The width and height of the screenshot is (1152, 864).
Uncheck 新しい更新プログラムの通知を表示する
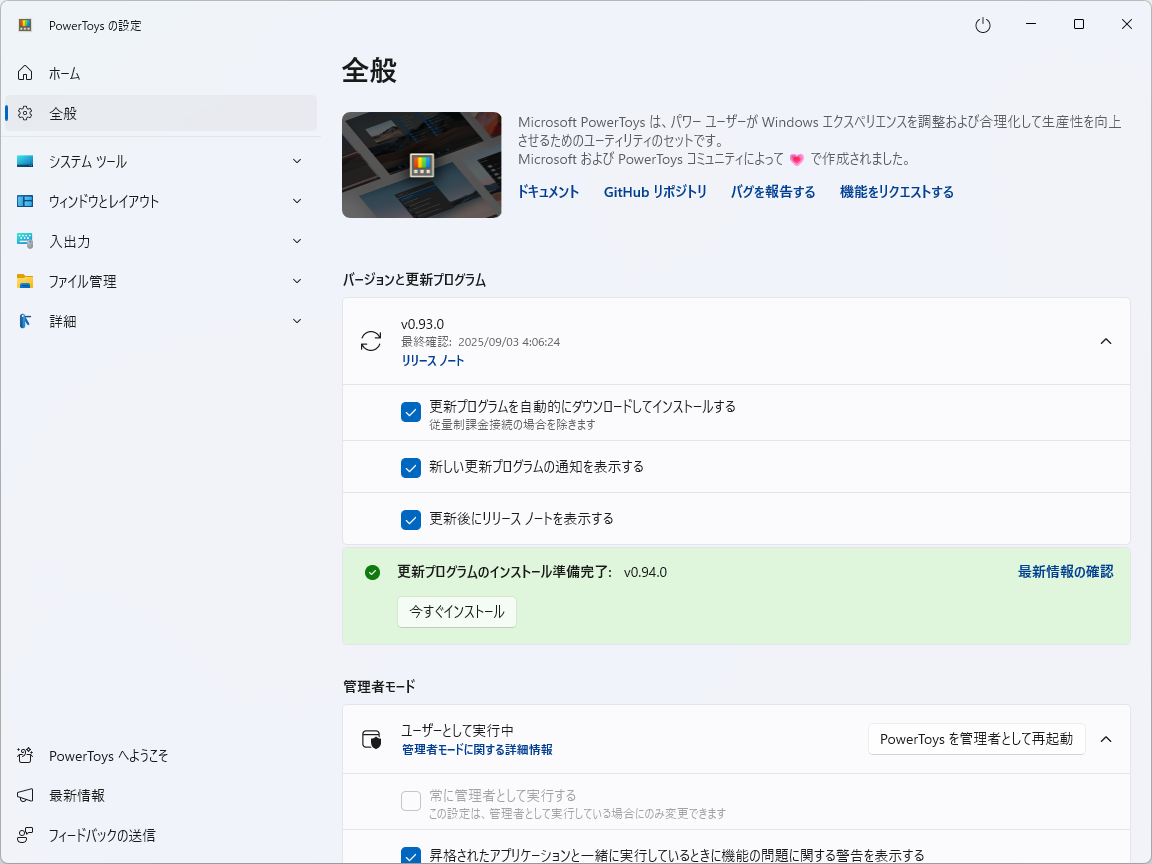coord(411,467)
